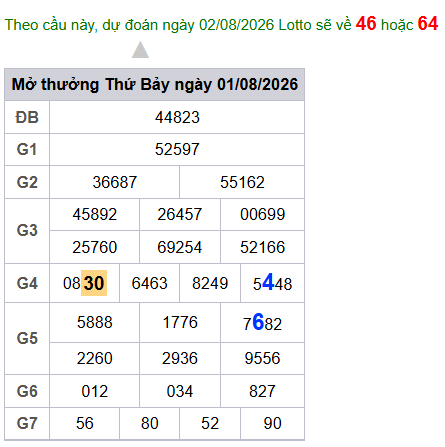445x447 pixels.
Task: Click the highlighted 30 in G4
Action: (94, 283)
